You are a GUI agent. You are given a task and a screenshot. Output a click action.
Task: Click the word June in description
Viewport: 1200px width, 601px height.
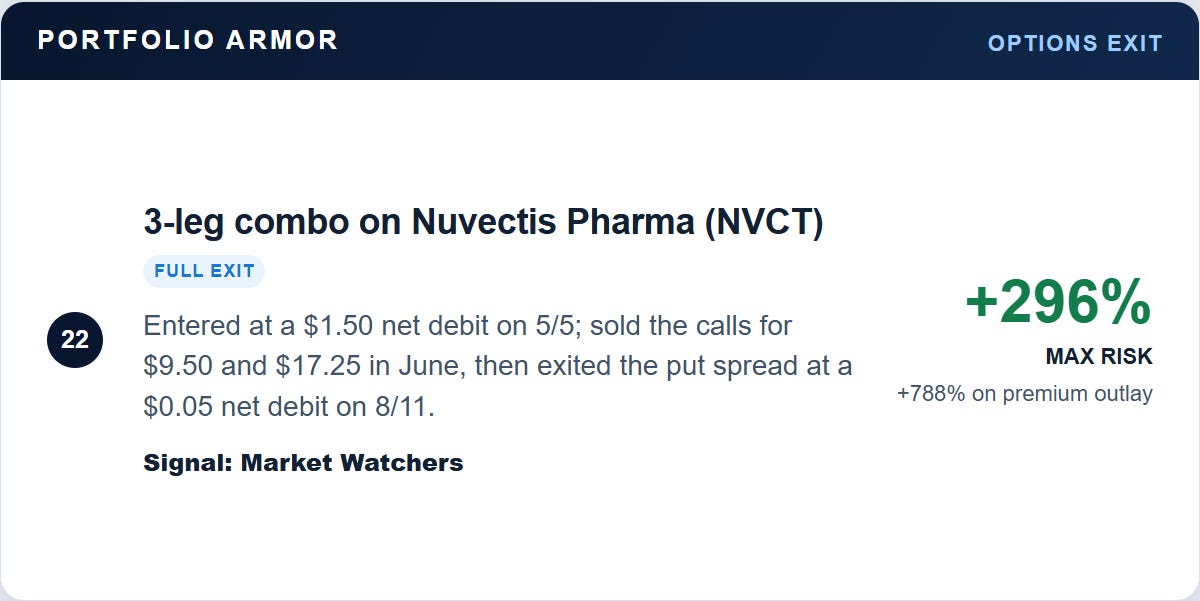426,366
